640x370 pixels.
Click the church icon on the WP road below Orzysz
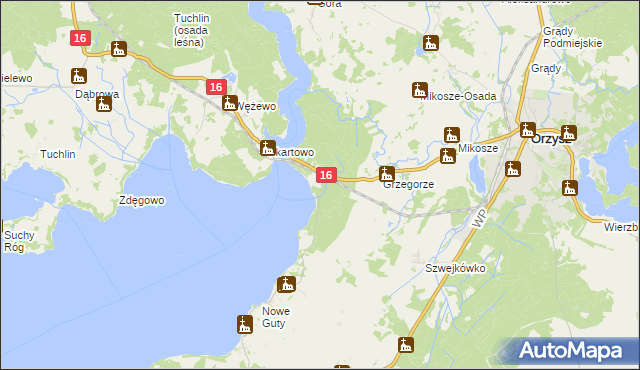[513, 169]
